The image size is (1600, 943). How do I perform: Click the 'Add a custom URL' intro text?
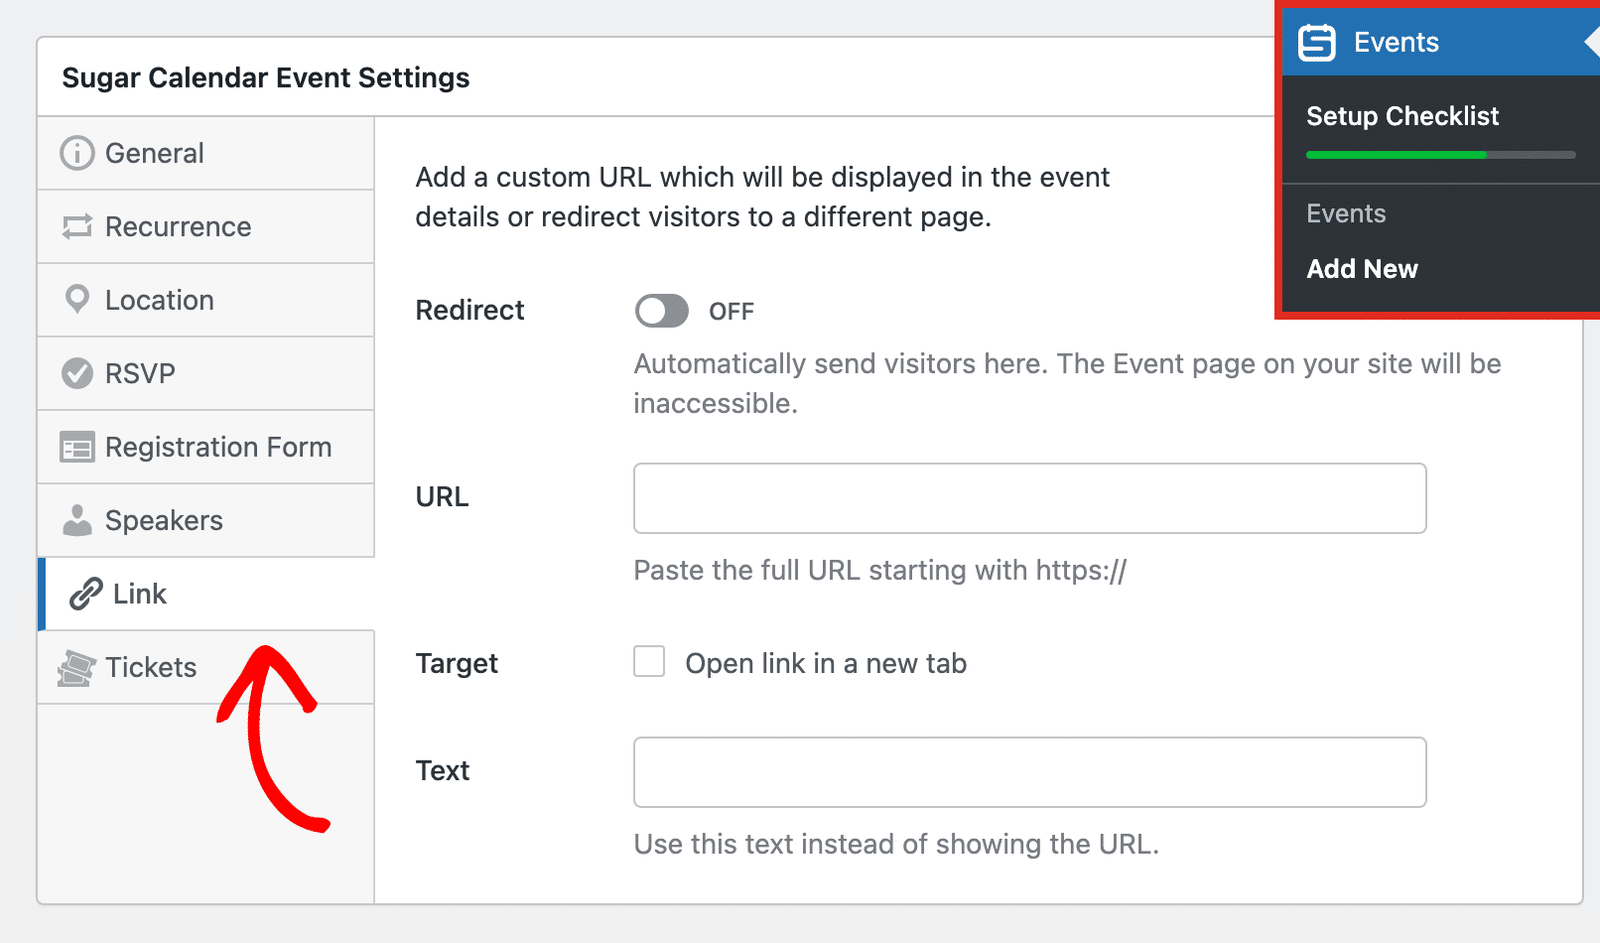click(x=763, y=197)
